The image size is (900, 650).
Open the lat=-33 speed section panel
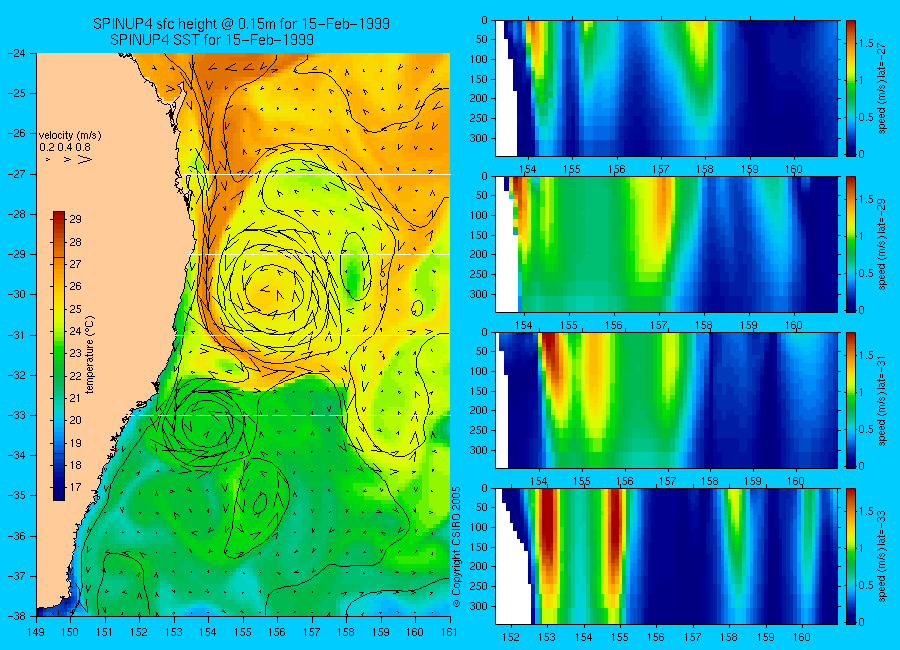(x=666, y=556)
